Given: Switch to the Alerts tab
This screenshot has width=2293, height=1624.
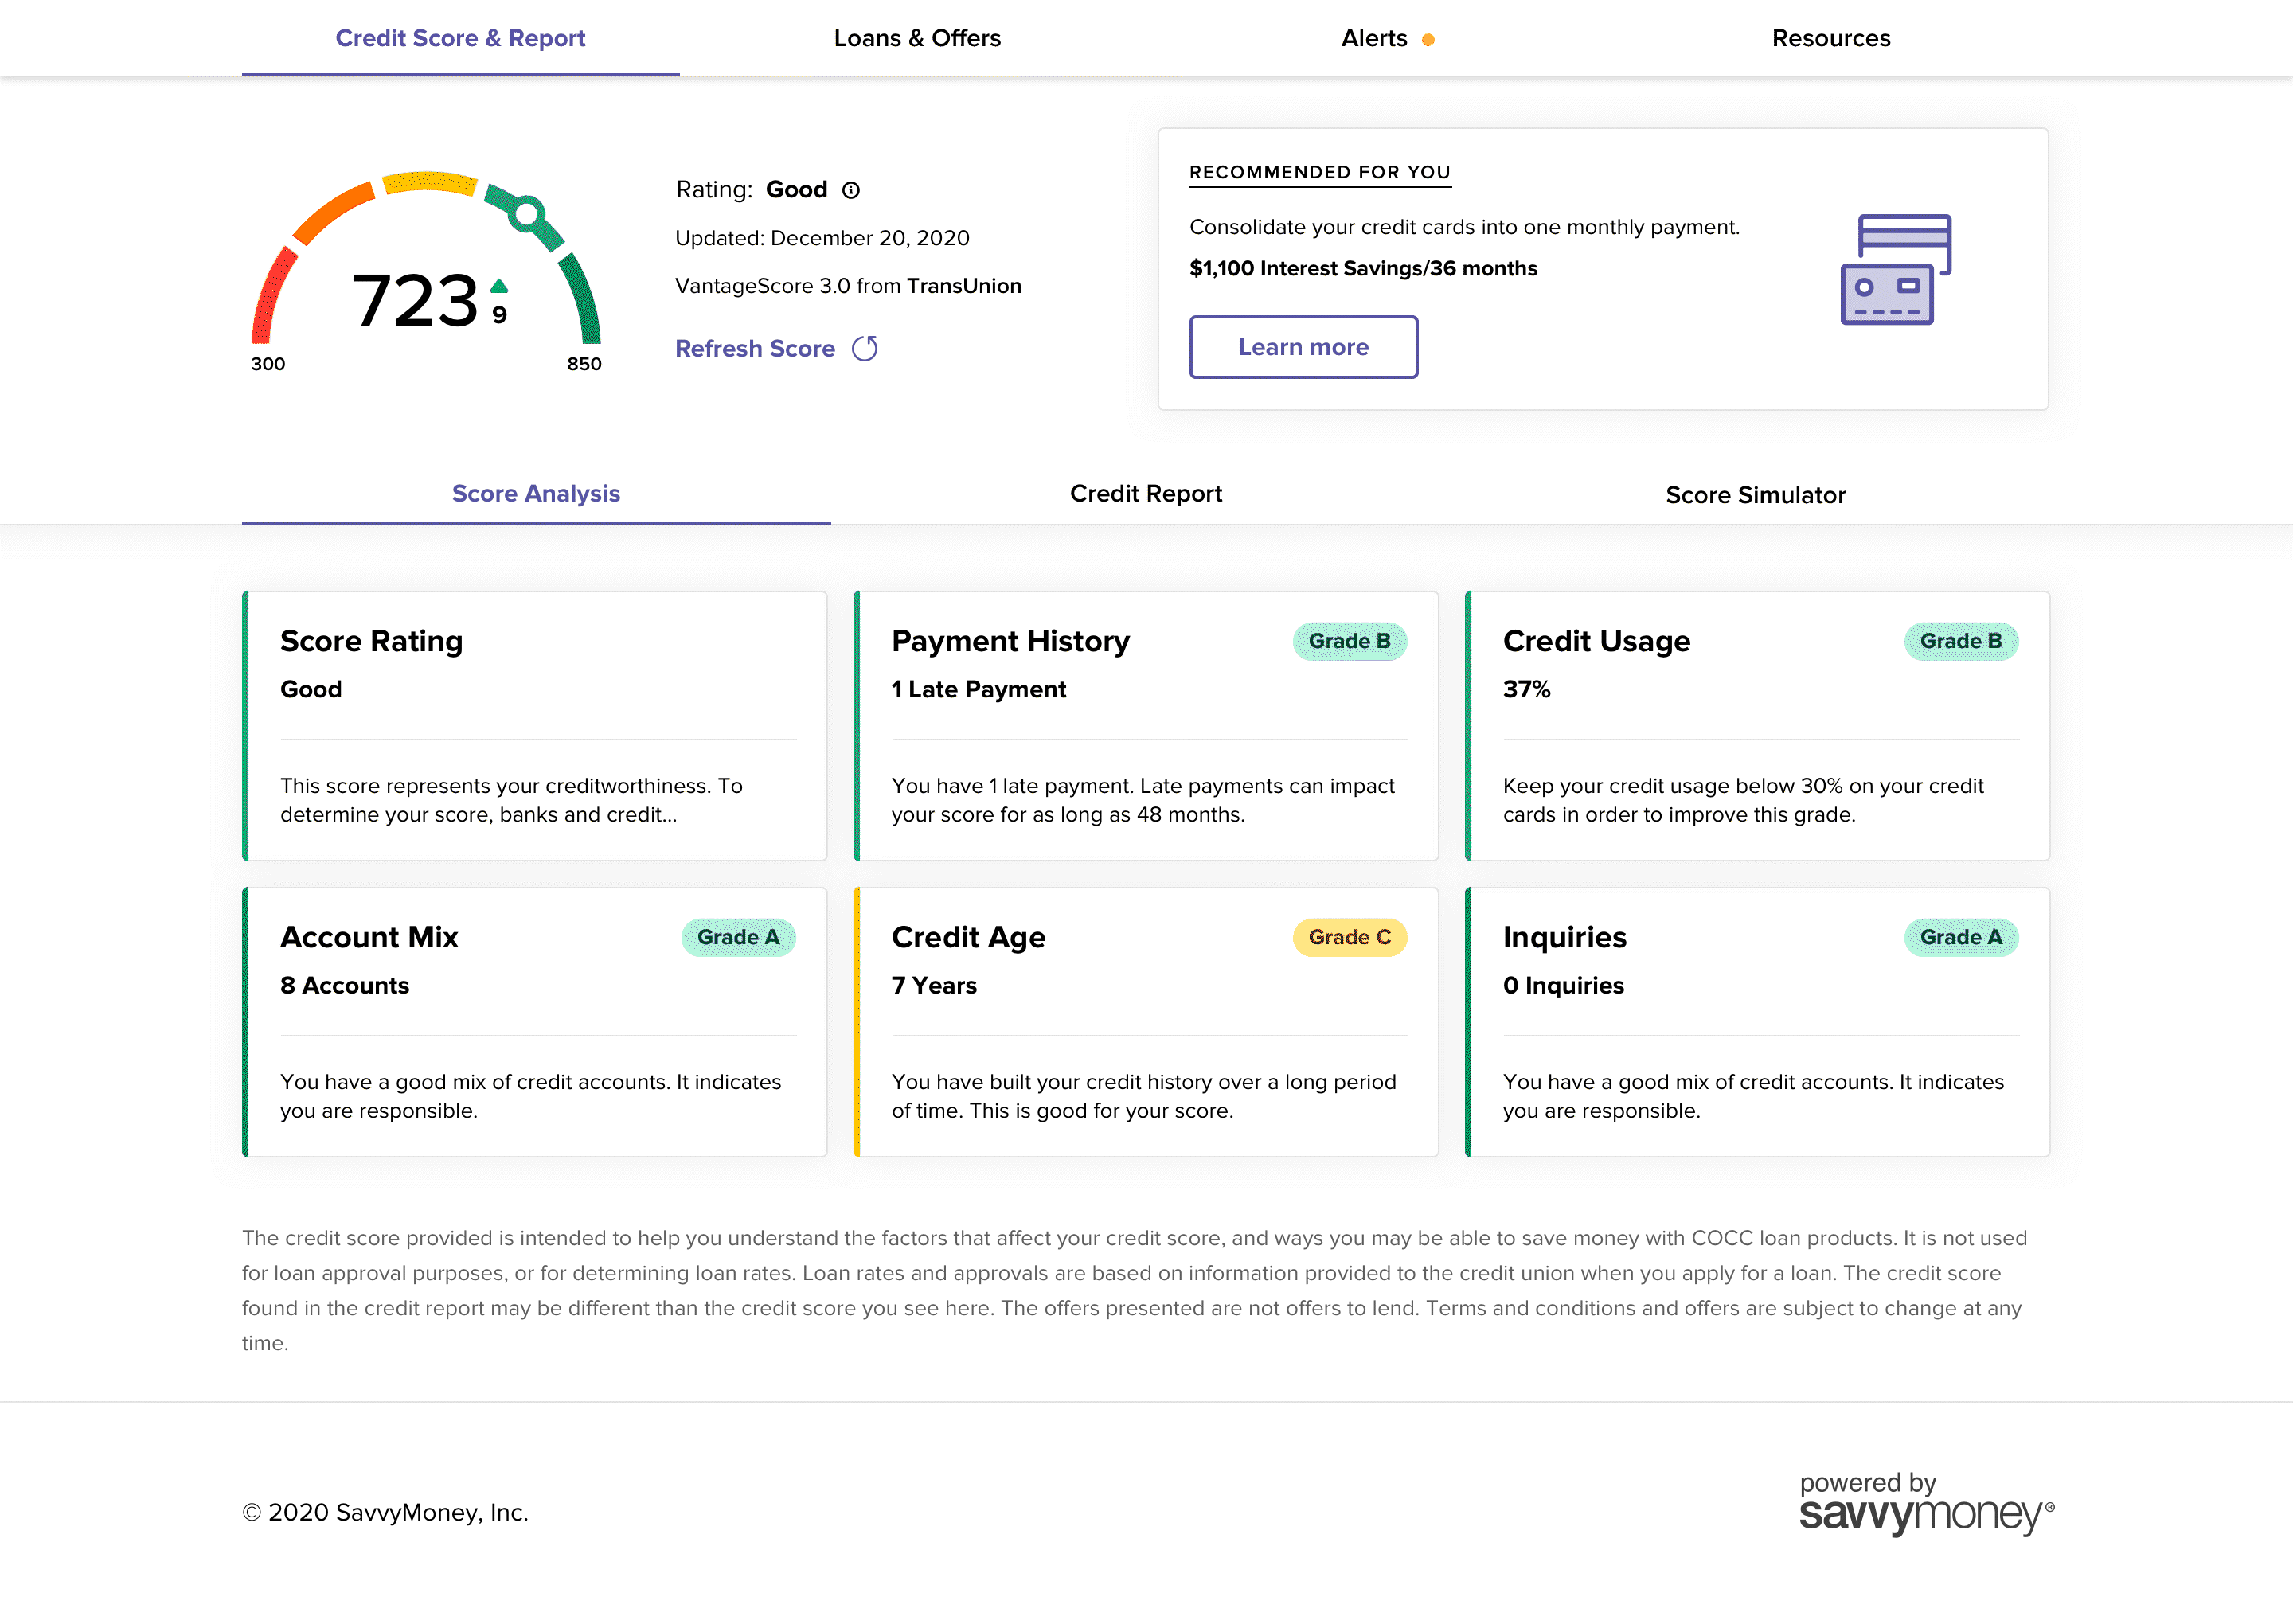Looking at the screenshot, I should [x=1374, y=38].
